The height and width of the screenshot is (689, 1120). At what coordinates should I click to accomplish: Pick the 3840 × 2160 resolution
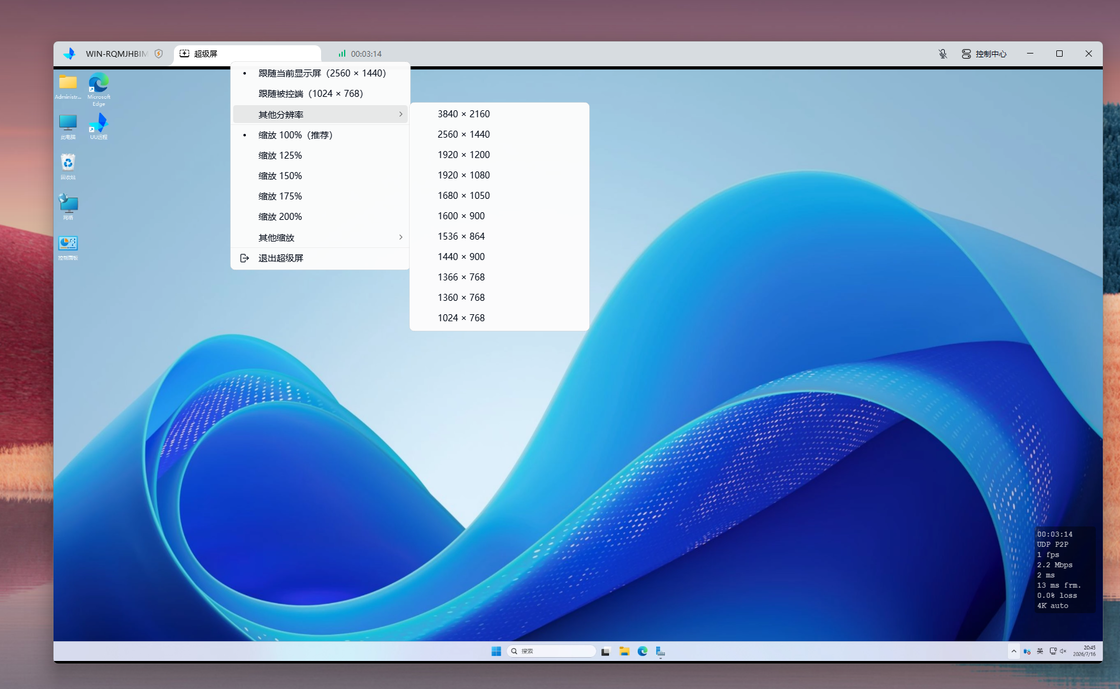(x=499, y=114)
